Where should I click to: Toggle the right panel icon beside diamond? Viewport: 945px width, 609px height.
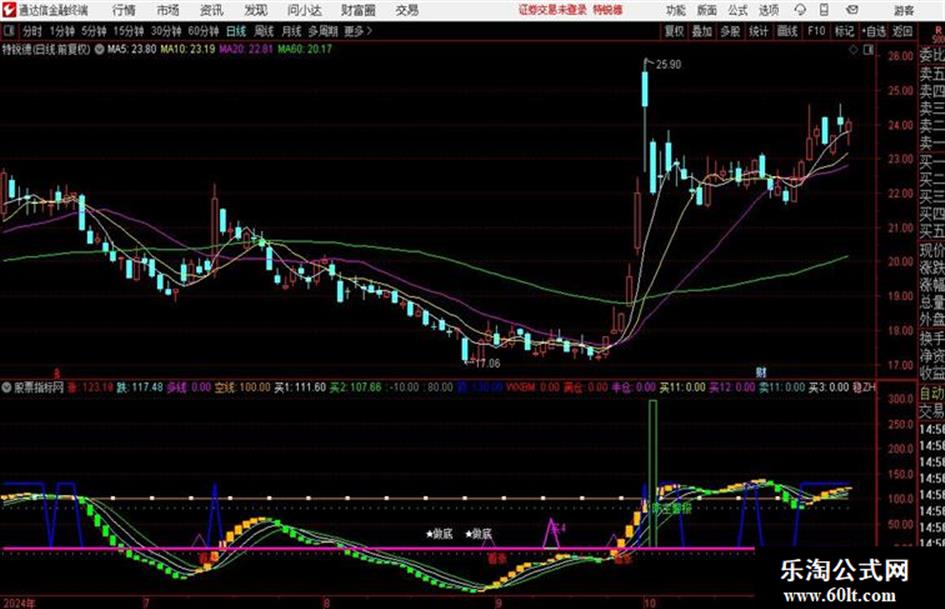click(868, 51)
